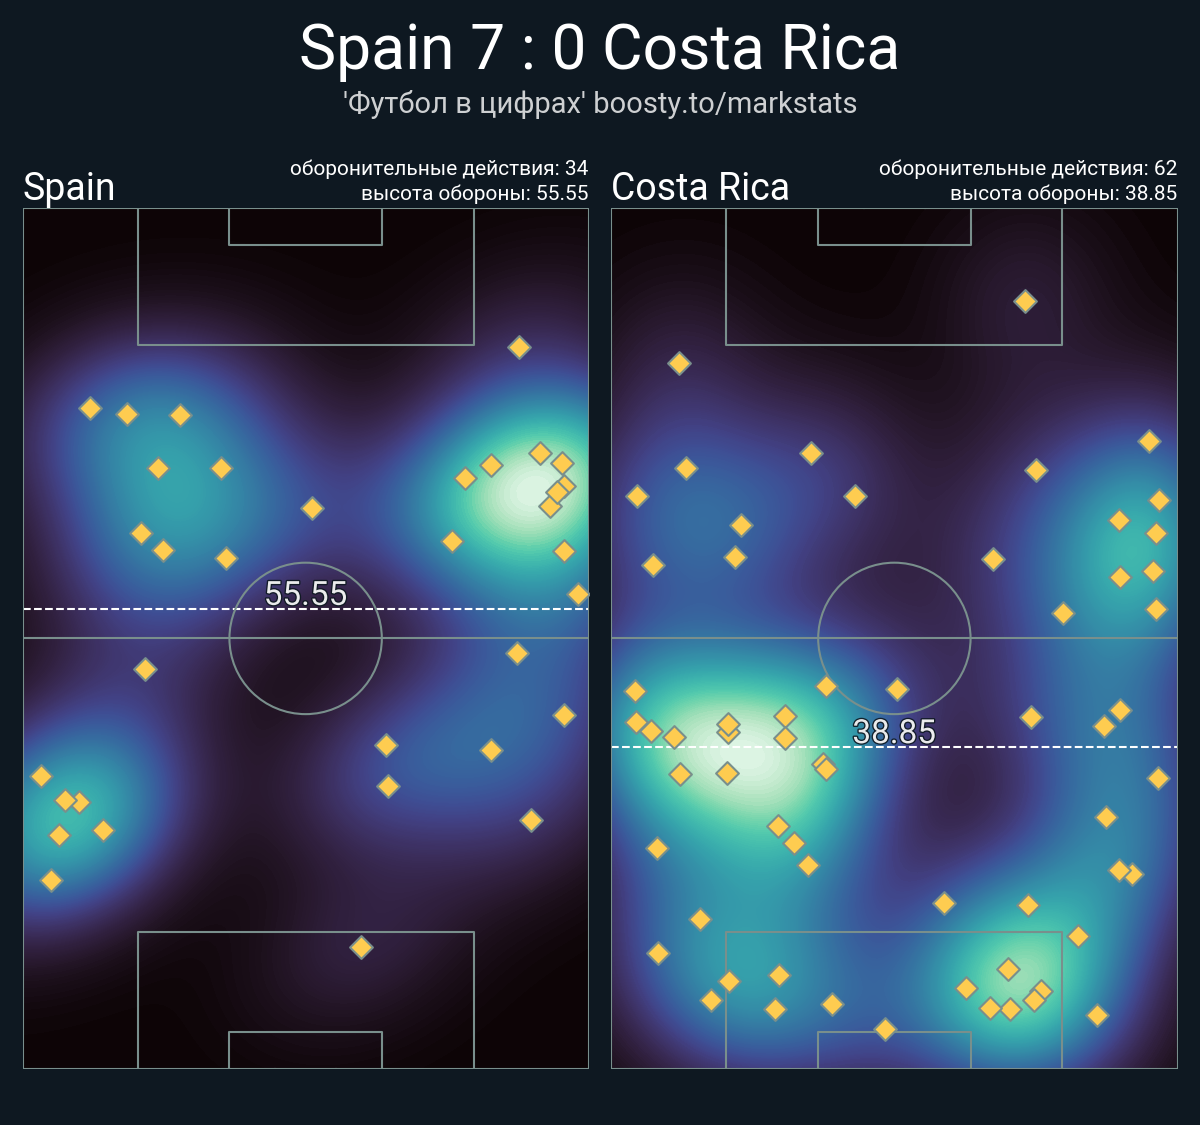Viewport: 1200px width, 1125px height.
Task: Click the top goal box on Spain's pitch
Action: coord(305,226)
